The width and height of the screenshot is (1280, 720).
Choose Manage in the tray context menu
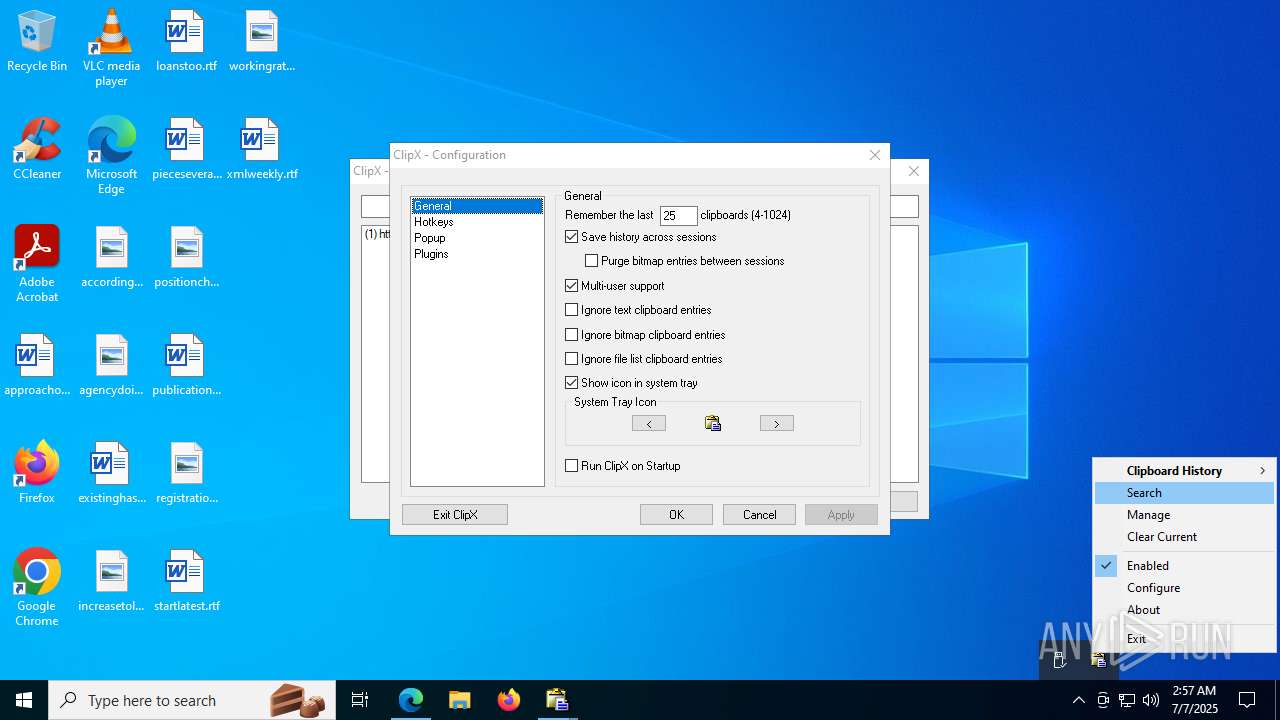[1184, 515]
